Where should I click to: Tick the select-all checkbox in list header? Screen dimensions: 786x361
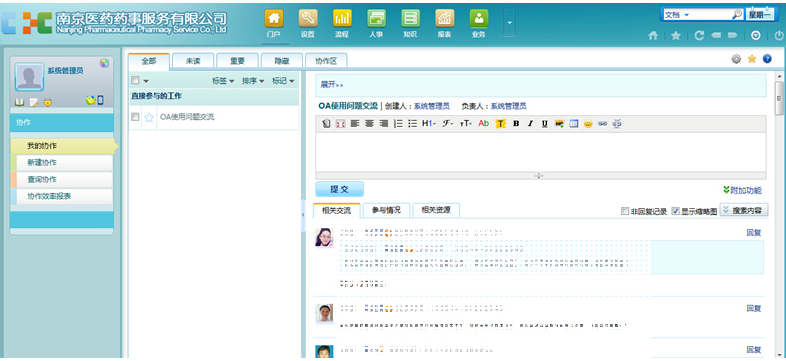coord(135,80)
